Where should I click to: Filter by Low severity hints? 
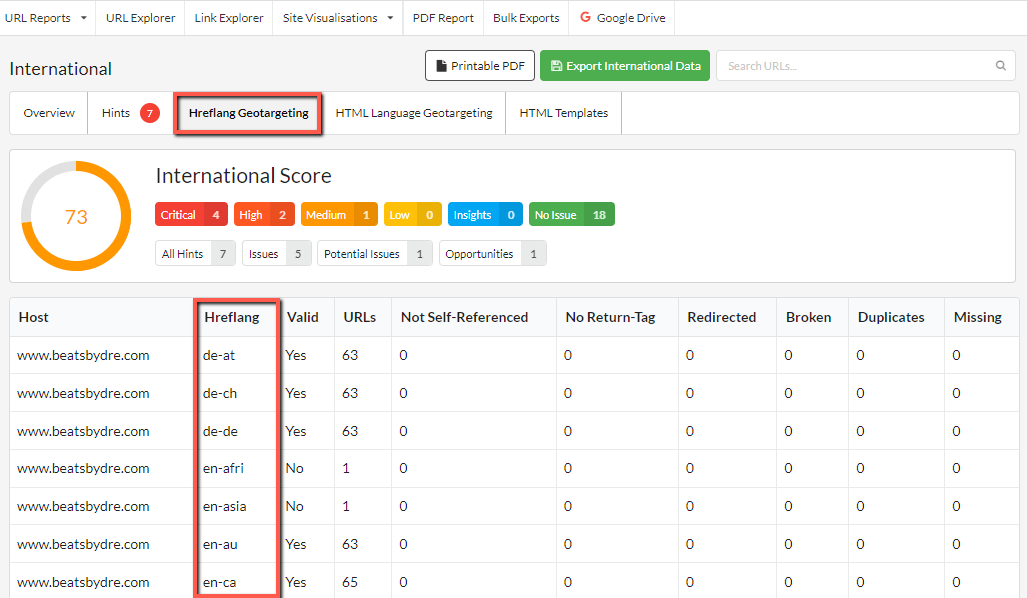tap(413, 215)
